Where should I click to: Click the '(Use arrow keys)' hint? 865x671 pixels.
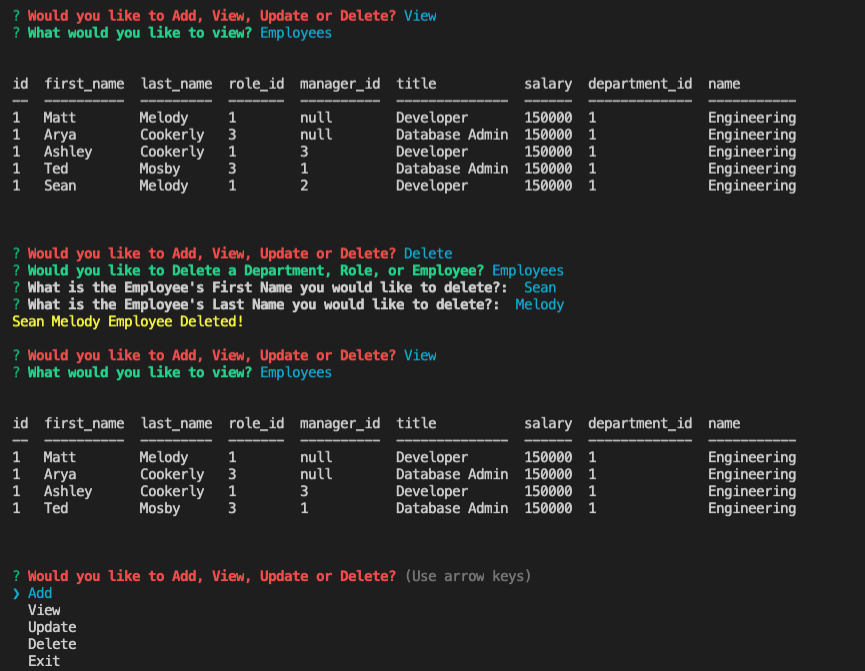click(x=468, y=576)
